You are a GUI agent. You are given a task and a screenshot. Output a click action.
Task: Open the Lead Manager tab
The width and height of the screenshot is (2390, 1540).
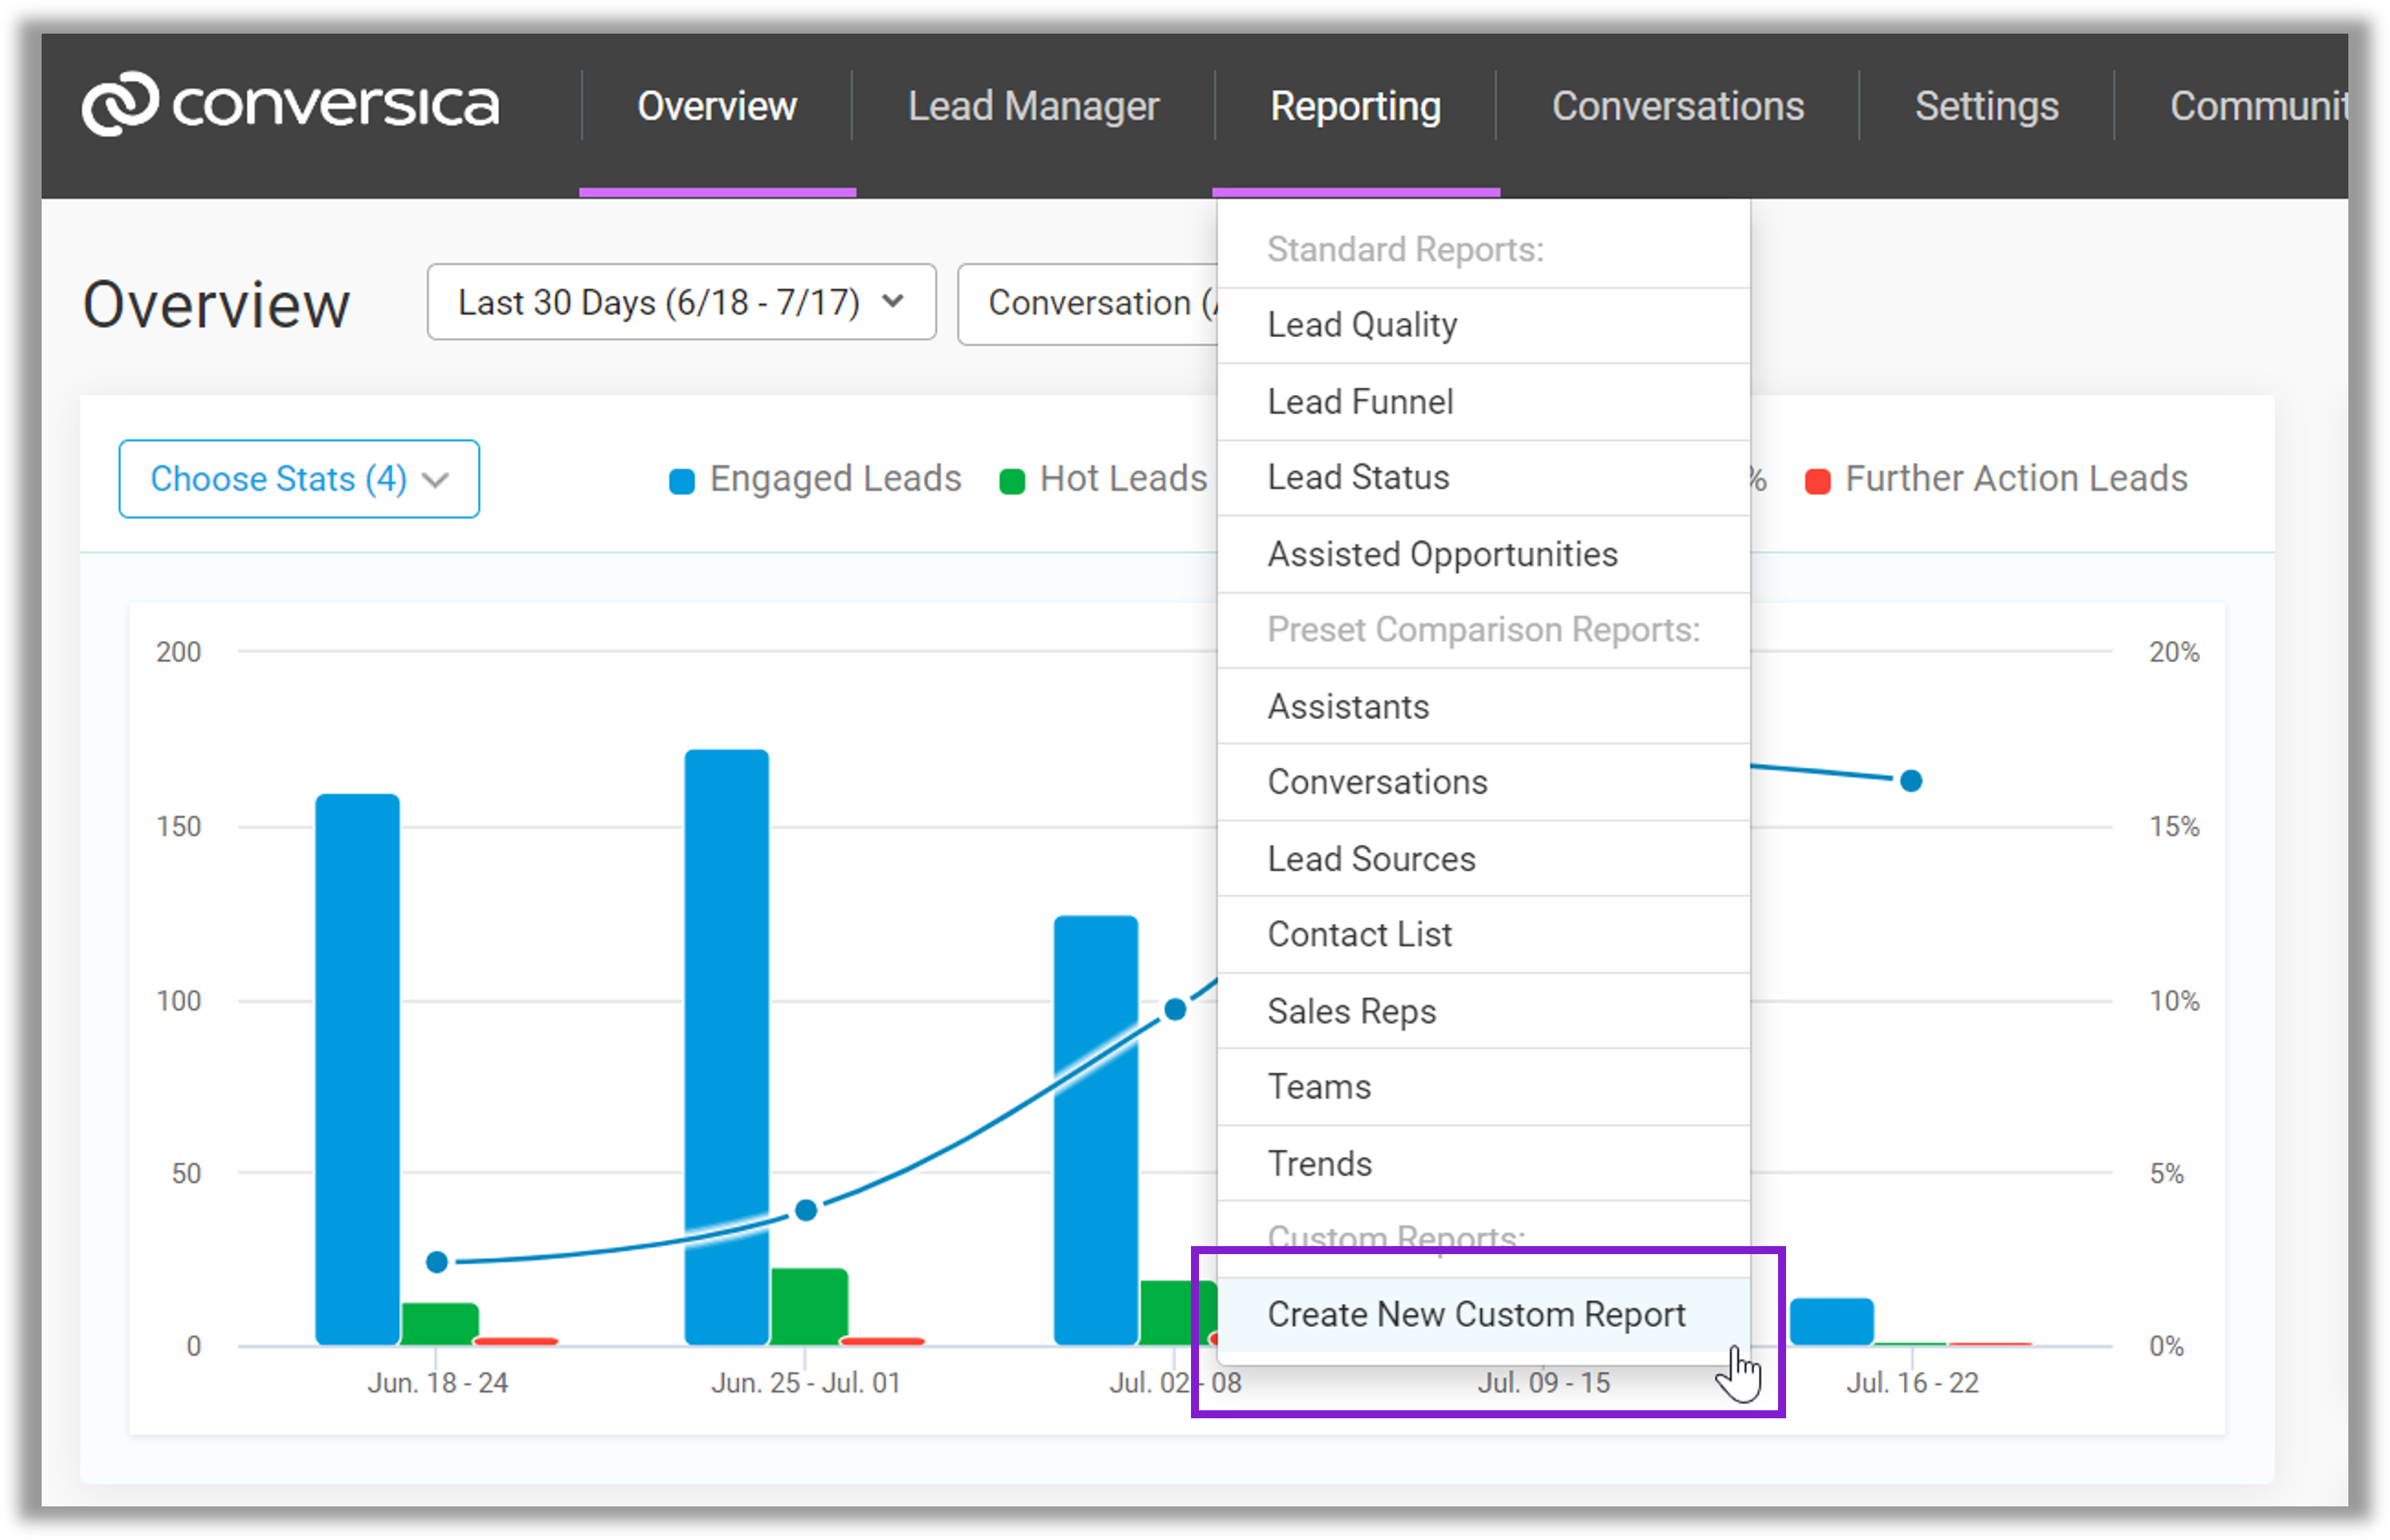click(1033, 106)
